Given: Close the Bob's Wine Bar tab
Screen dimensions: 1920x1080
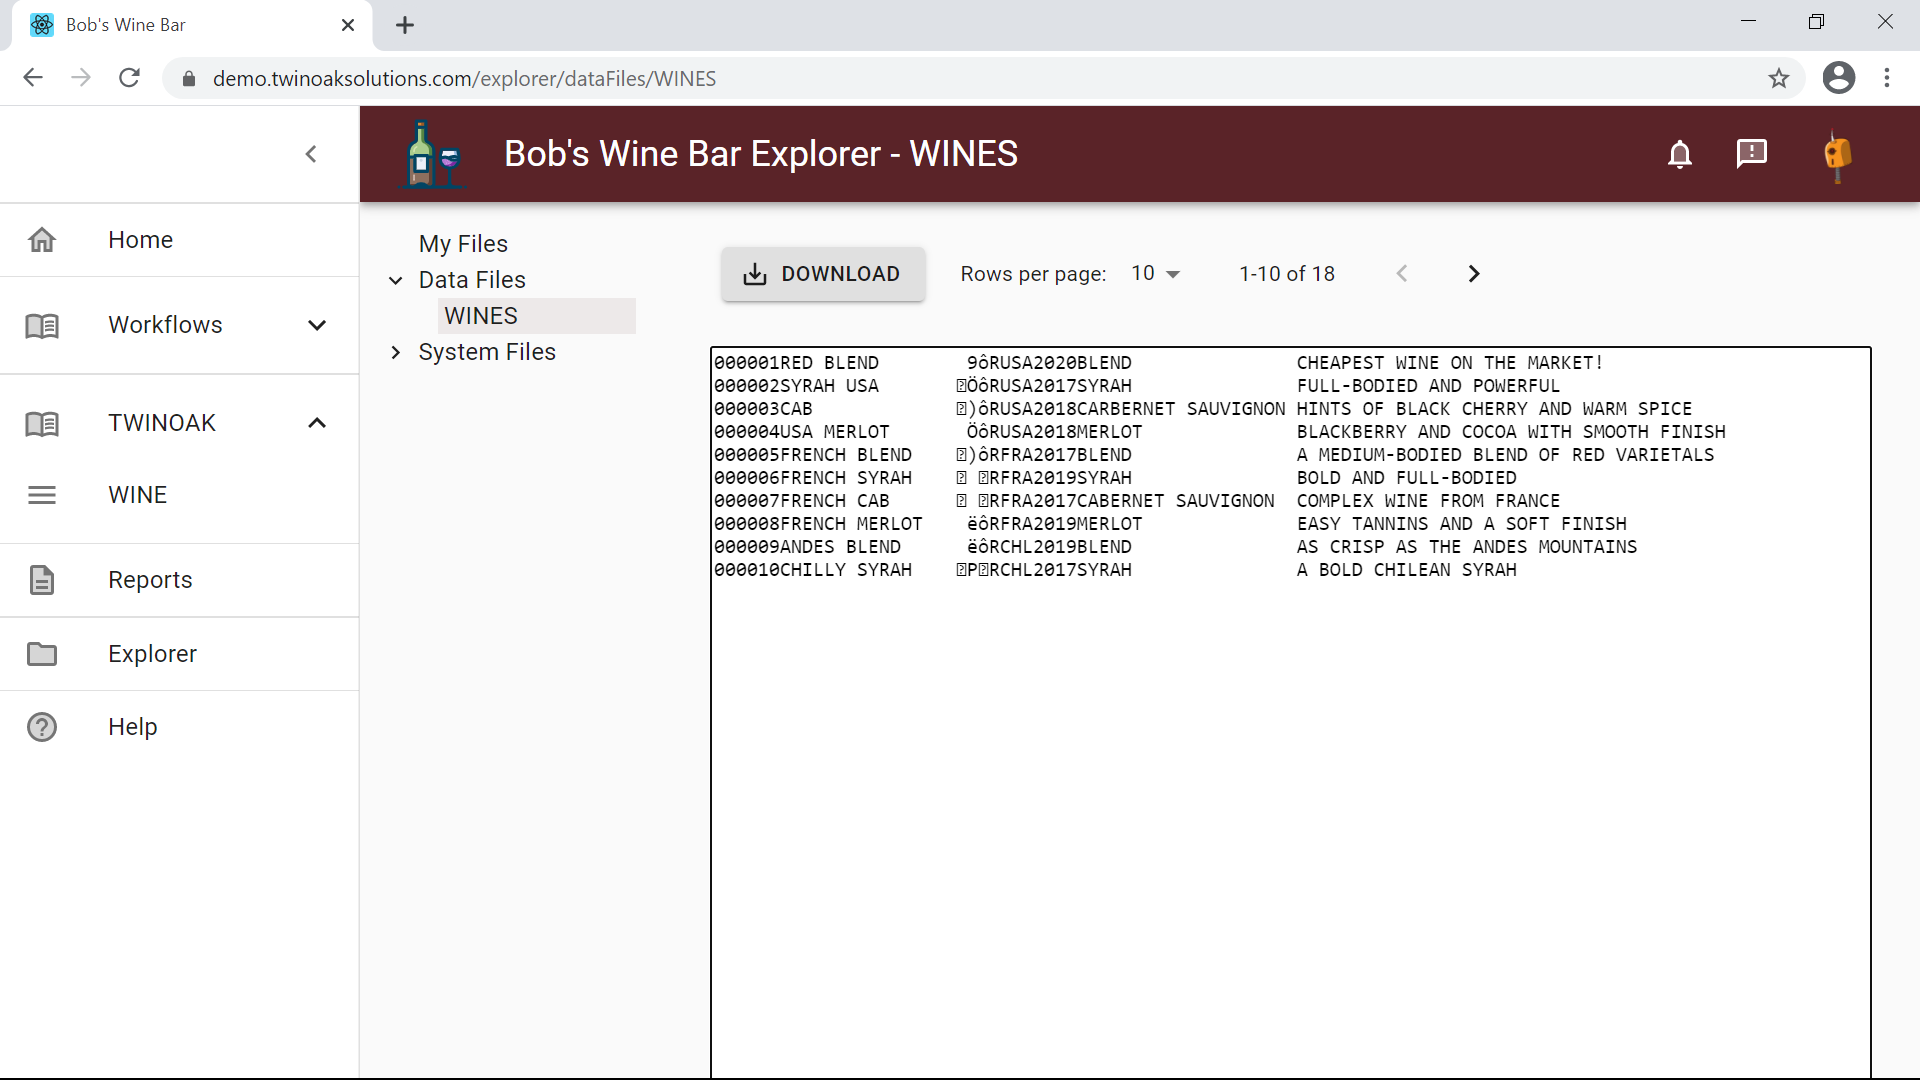Looking at the screenshot, I should point(348,25).
